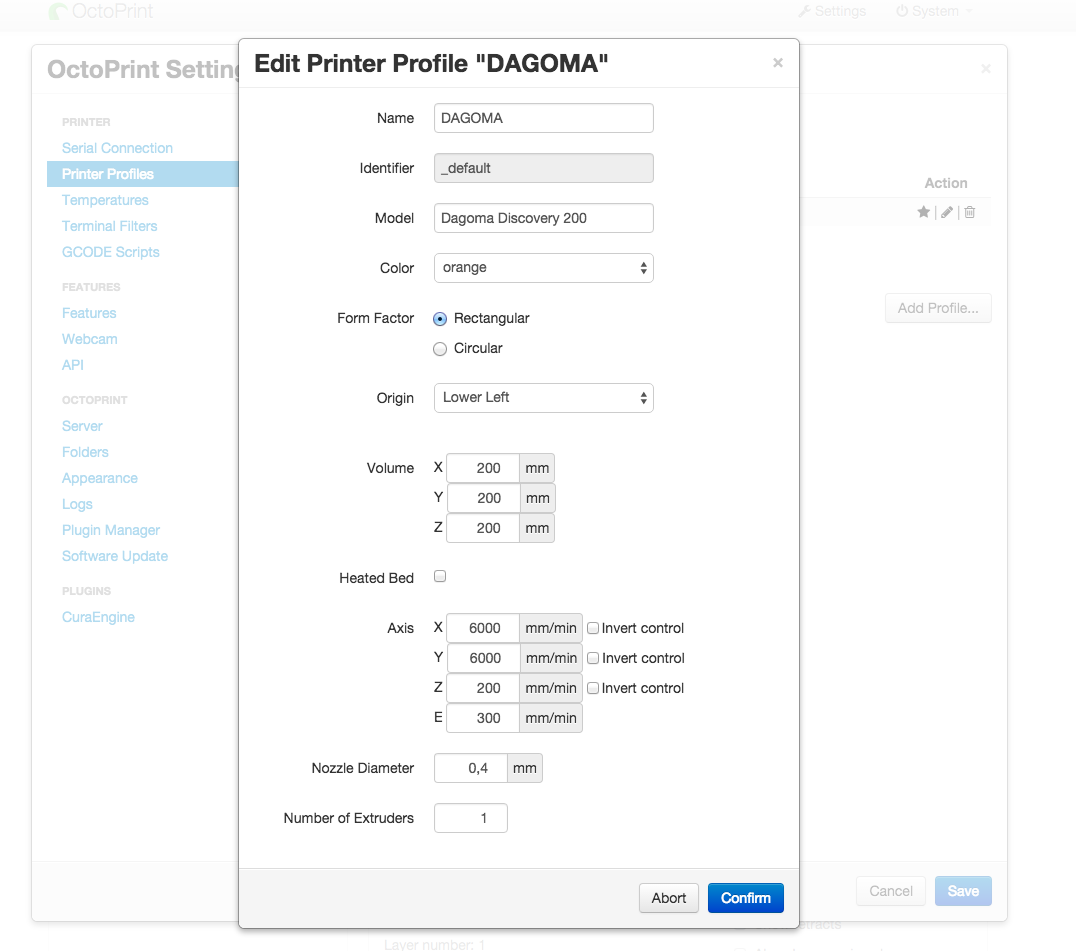Click the Model field with Dagoma Discovery 200
Screen dimensions: 1076x951
(x=543, y=218)
